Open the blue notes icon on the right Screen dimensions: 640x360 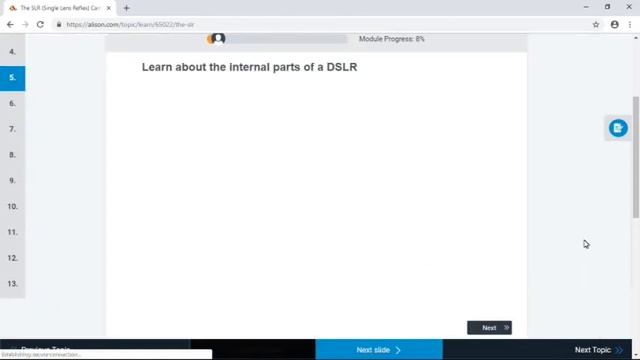pos(618,128)
